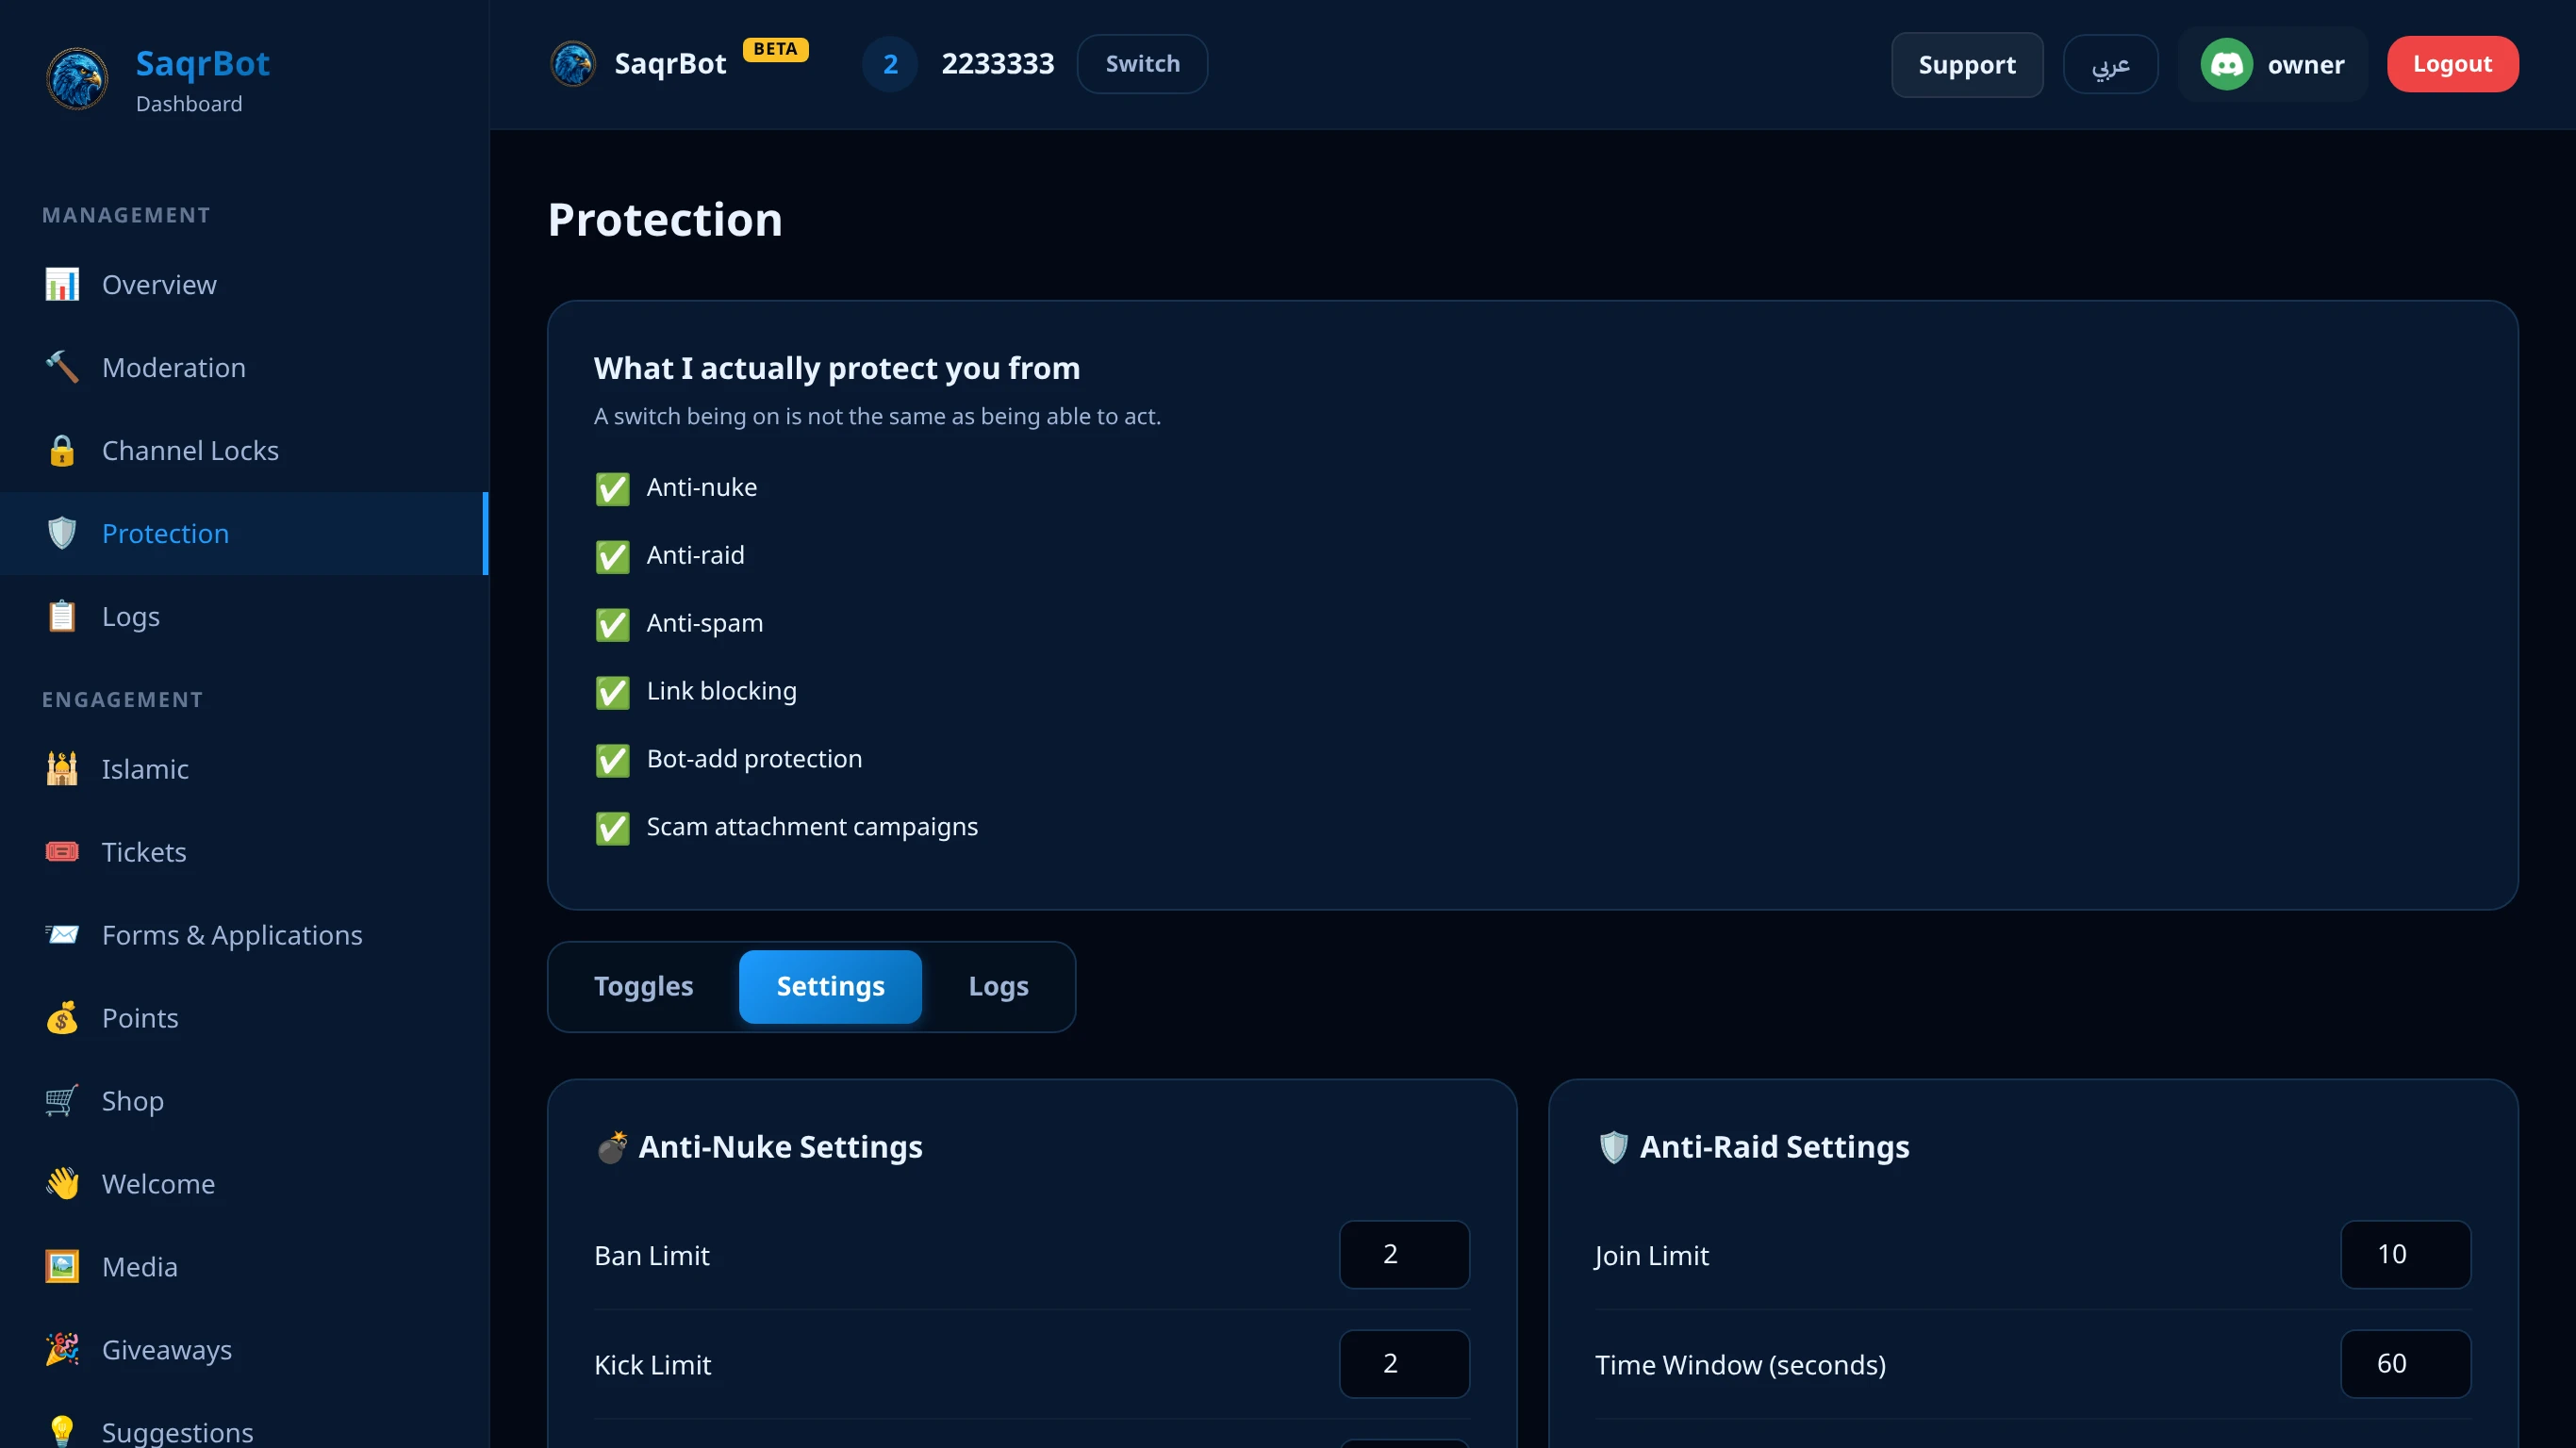Click the Link blocking green check mark

[x=613, y=693]
